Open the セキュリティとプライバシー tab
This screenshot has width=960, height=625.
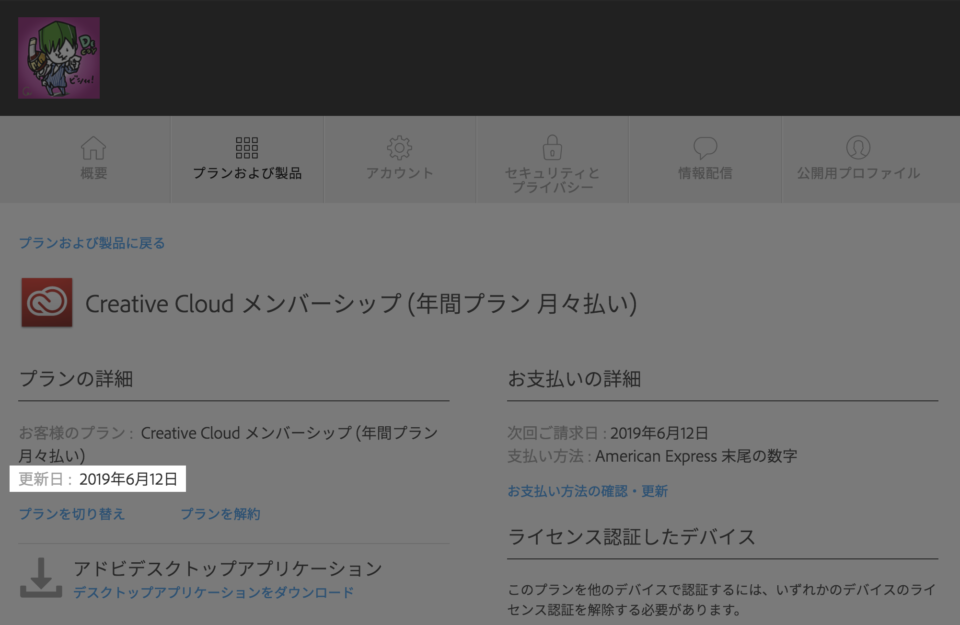pyautogui.click(x=552, y=159)
